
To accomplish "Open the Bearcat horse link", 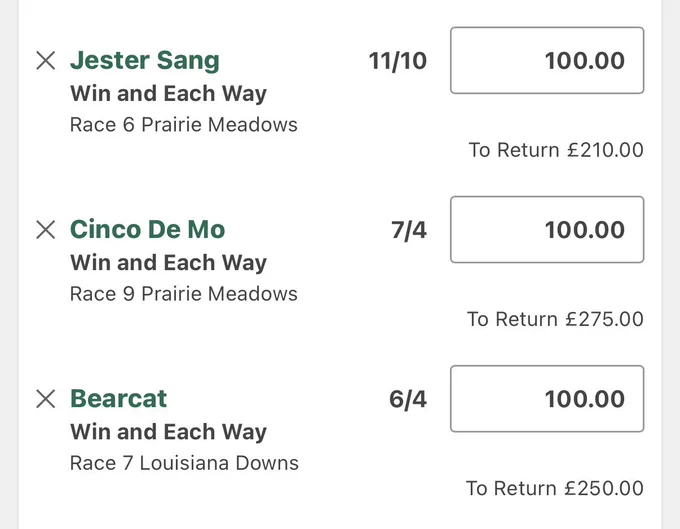I will (118, 398).
